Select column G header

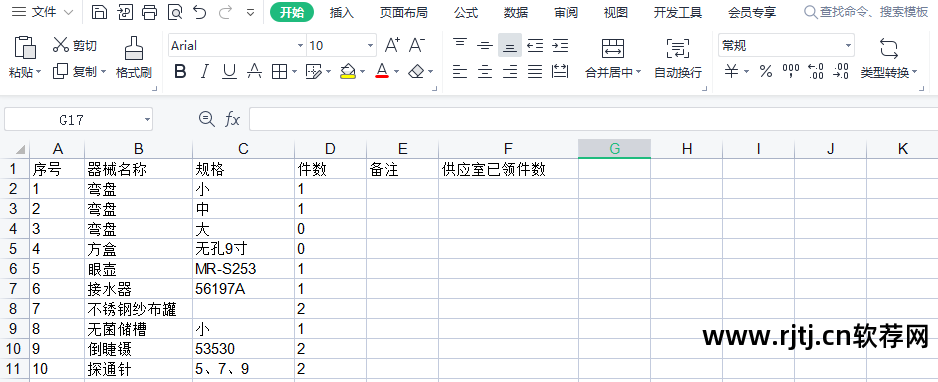614,149
